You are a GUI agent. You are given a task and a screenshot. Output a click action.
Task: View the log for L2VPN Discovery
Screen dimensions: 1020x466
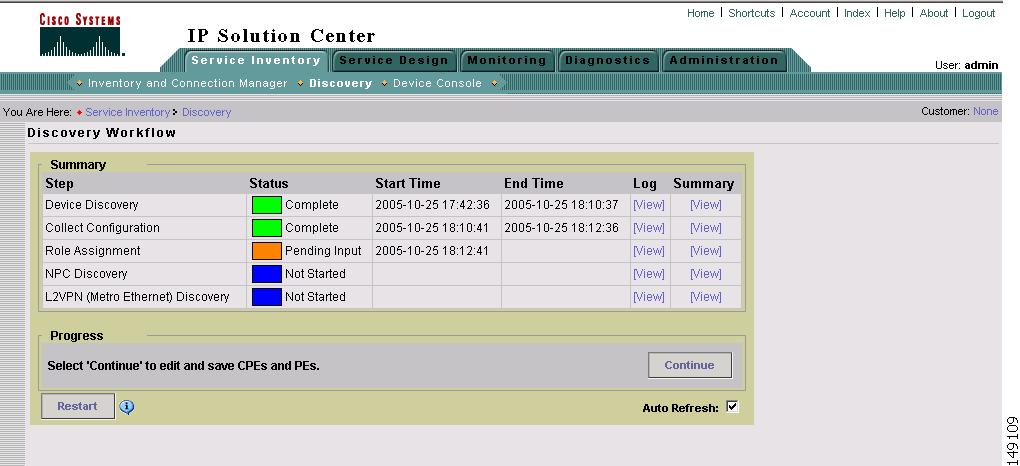[x=649, y=297]
